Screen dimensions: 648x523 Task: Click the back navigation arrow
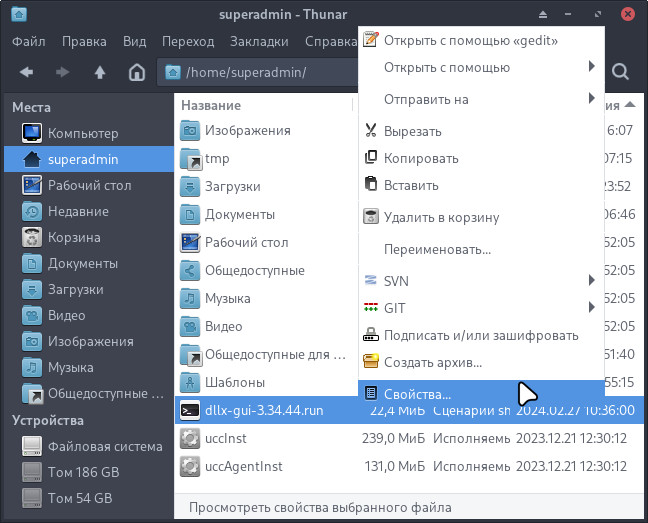[x=27, y=72]
